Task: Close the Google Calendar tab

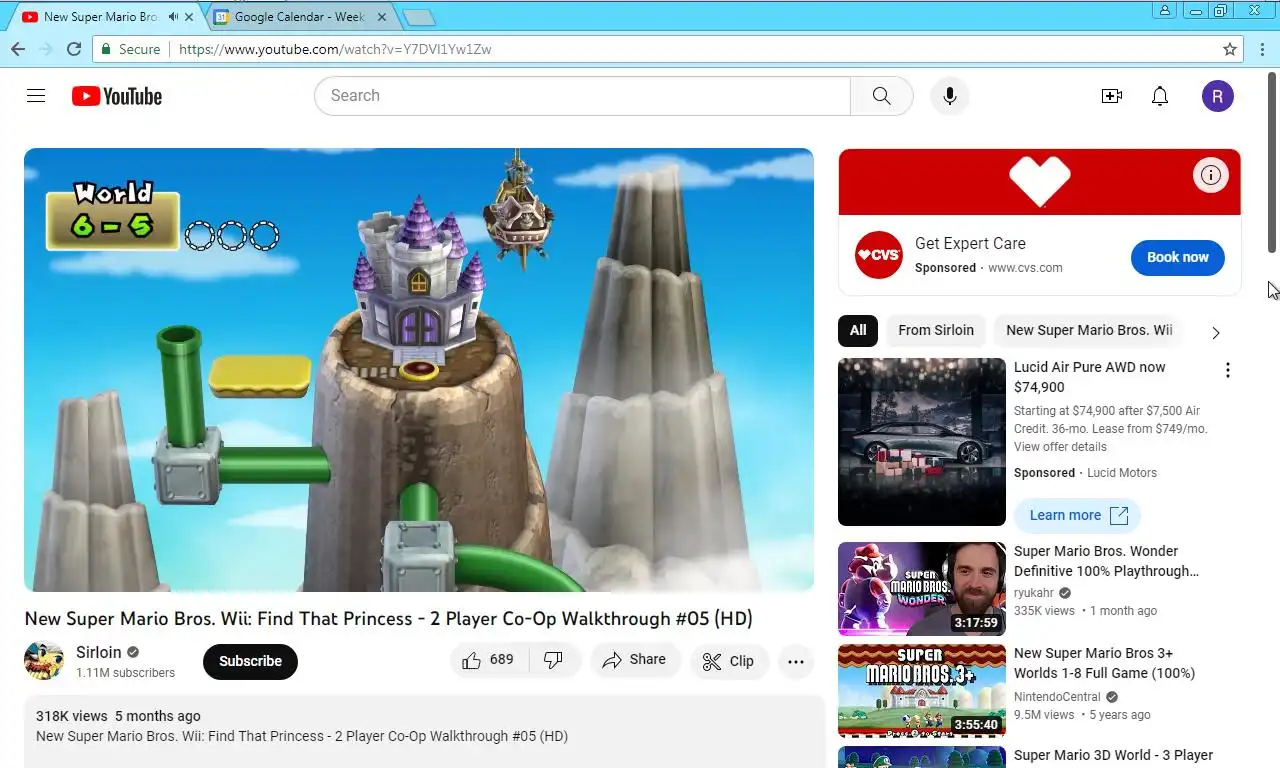Action: (x=381, y=17)
